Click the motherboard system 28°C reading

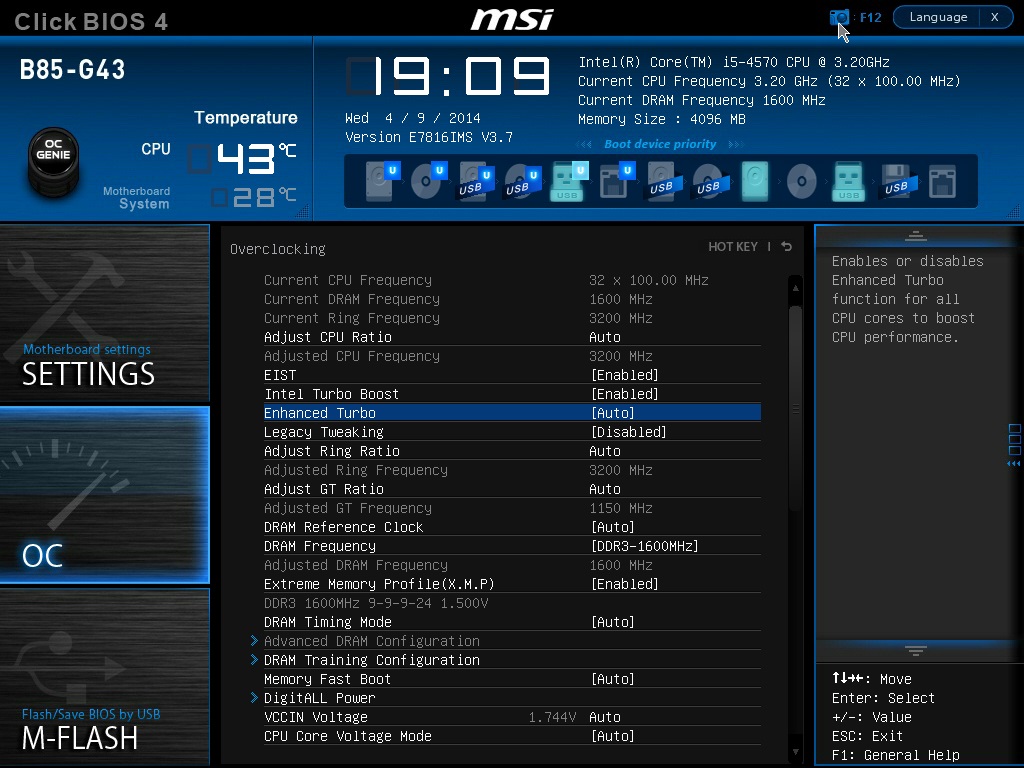click(x=254, y=197)
